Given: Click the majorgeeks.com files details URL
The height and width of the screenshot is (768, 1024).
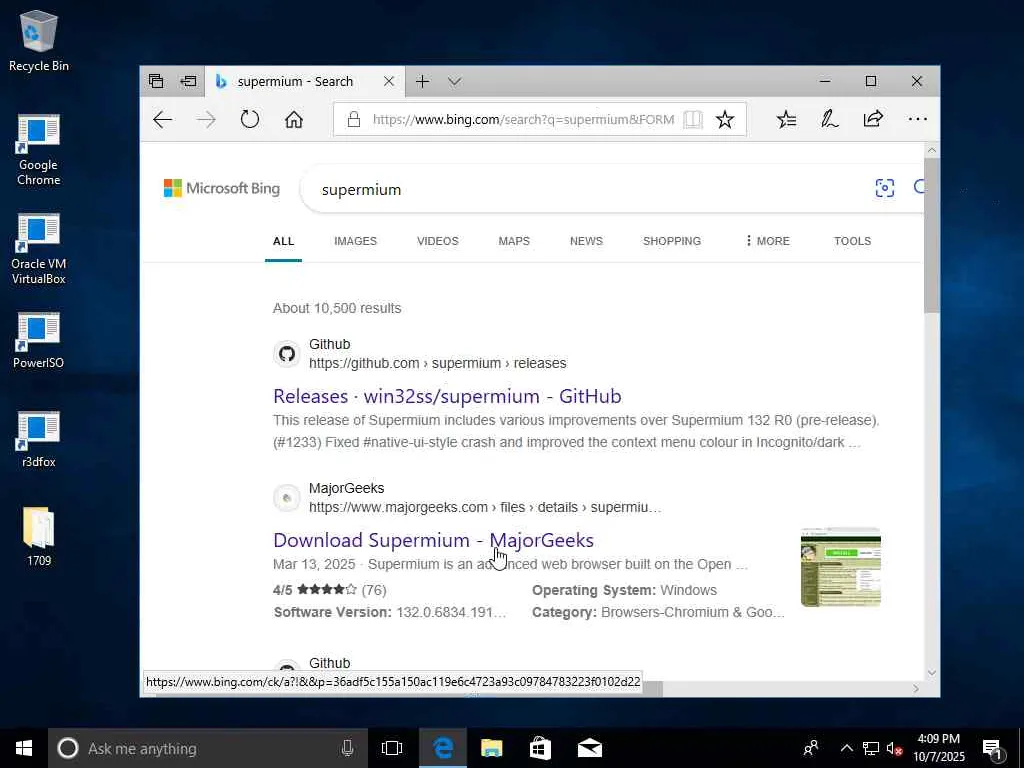Looking at the screenshot, I should point(485,507).
